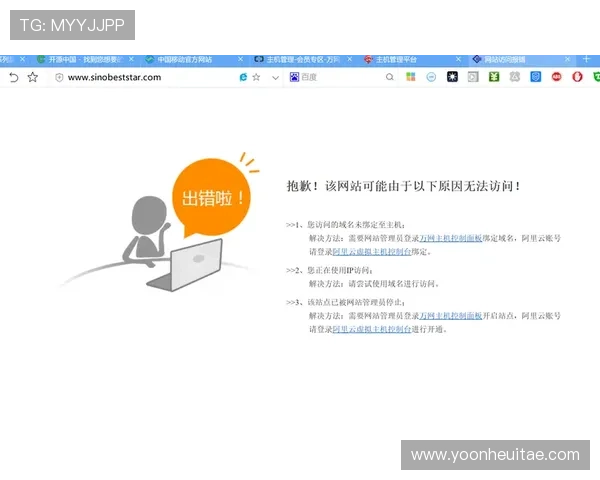Click the orange 出错啦！ speech bubble
This screenshot has height=480, width=600.
click(211, 198)
